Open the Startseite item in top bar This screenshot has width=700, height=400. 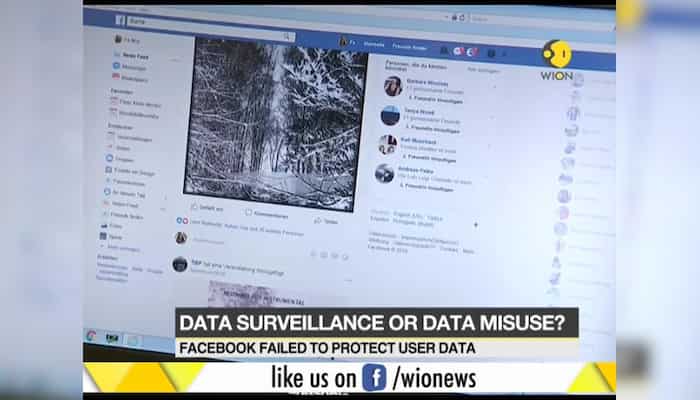tap(374, 44)
